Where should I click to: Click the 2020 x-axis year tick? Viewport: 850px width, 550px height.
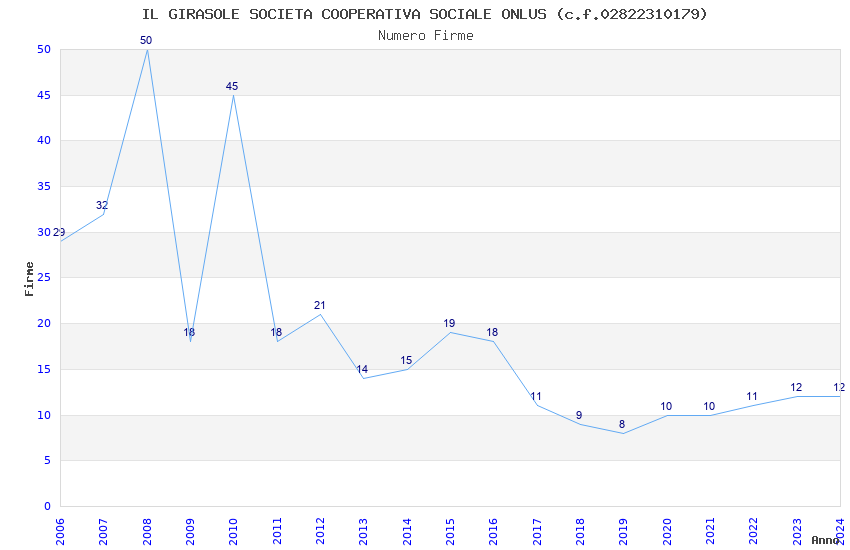pyautogui.click(x=667, y=531)
